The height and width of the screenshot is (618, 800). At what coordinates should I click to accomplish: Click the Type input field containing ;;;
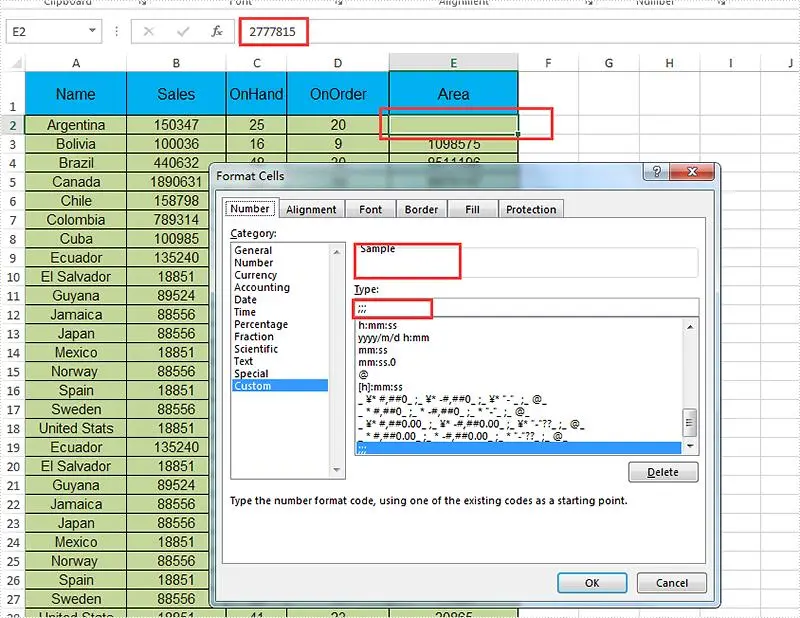click(x=526, y=308)
